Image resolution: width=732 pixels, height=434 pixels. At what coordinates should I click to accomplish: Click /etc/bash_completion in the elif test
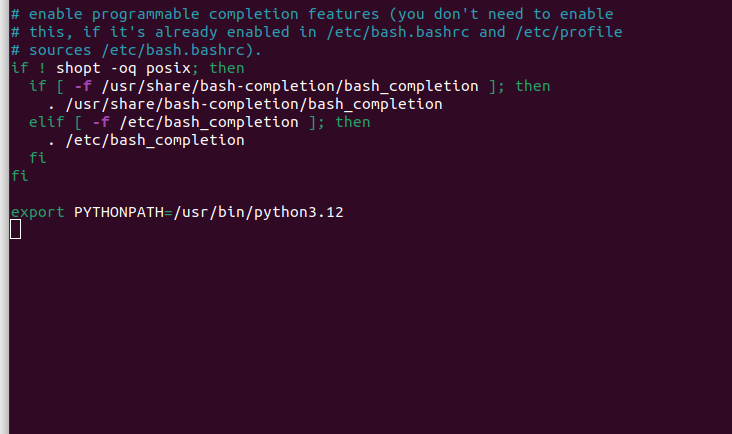(x=209, y=122)
